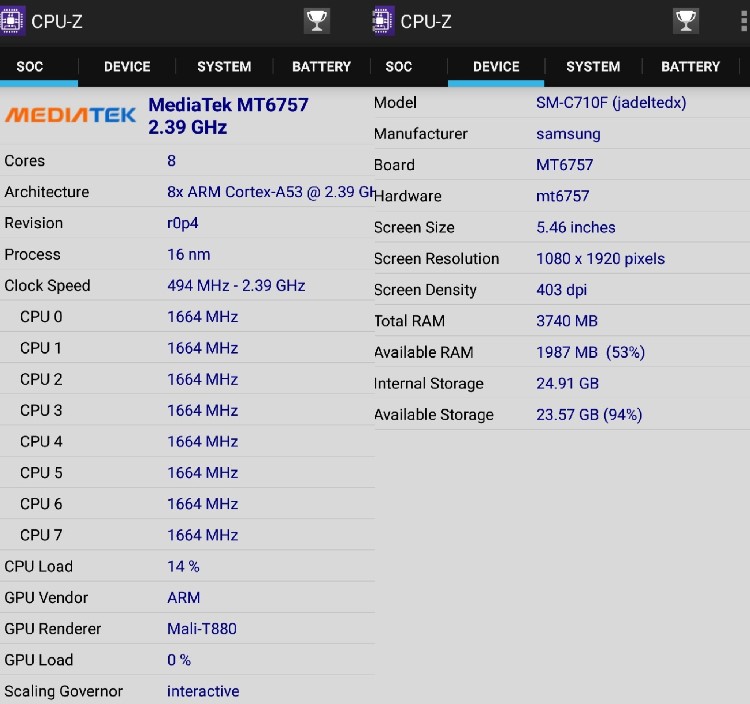Click the CPU 7 row
The image size is (750, 704).
tap(188, 535)
